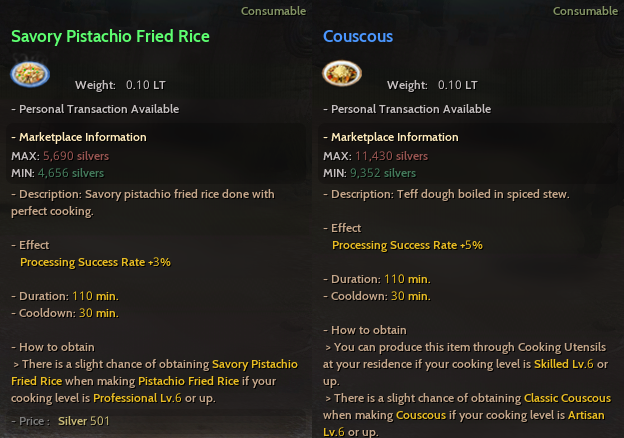Screen dimensions: 624x438
Task: Click Marketplace Information heading in the Couscous tooltip
Action: coord(393,137)
